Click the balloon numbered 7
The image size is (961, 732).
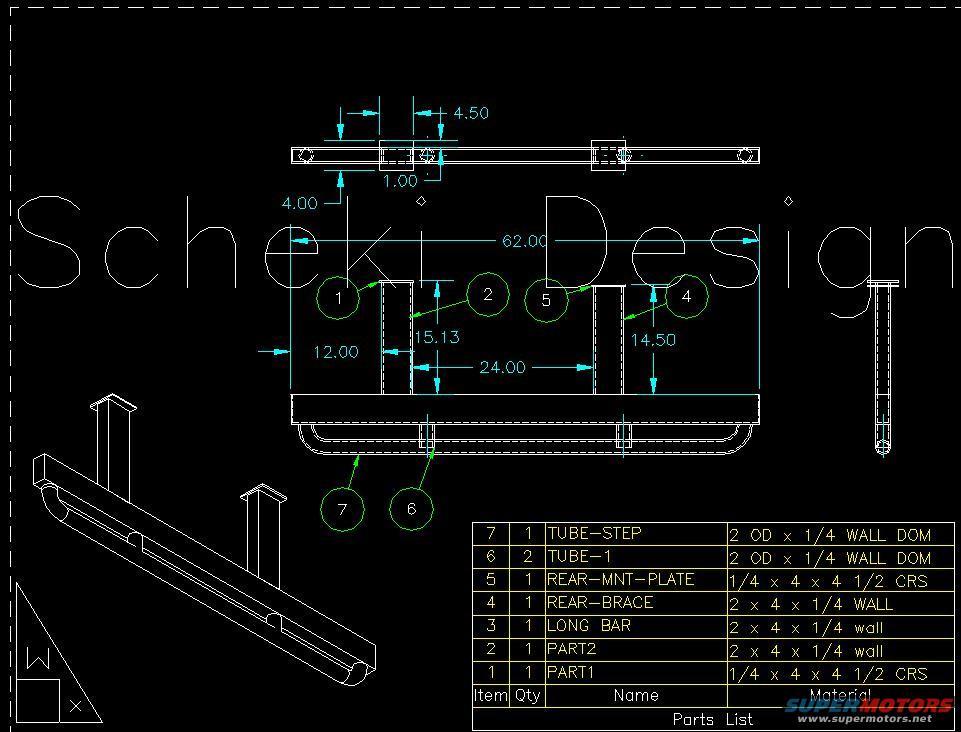[x=343, y=509]
